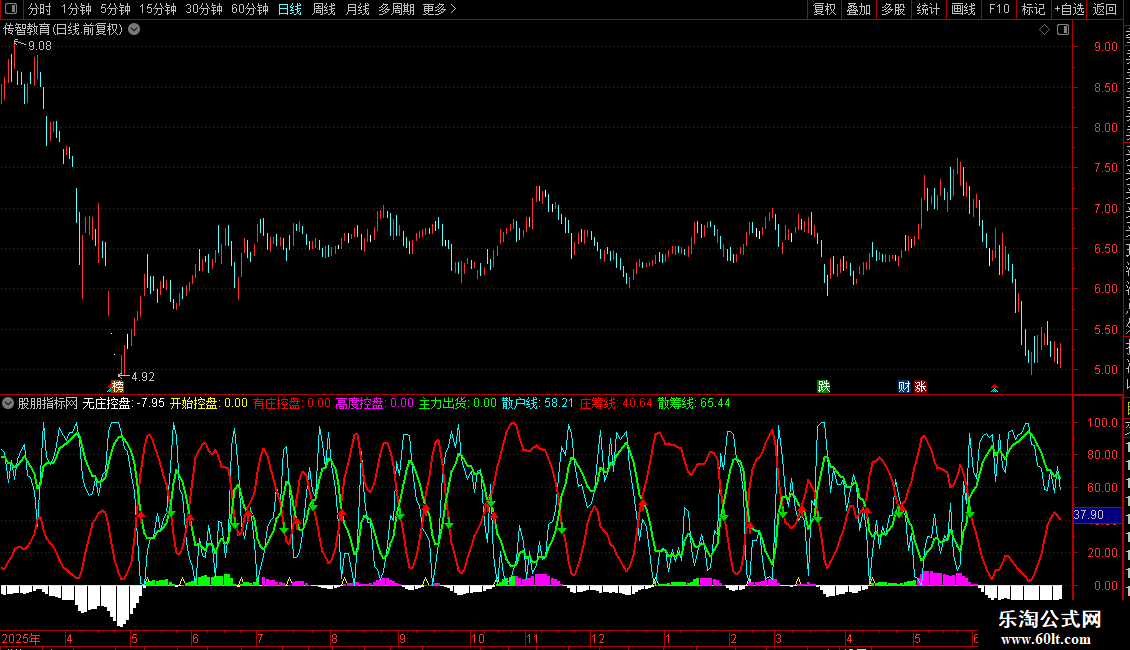This screenshot has height=650, width=1130.
Task: Click the 7.50 price axis label
Action: 1105,167
